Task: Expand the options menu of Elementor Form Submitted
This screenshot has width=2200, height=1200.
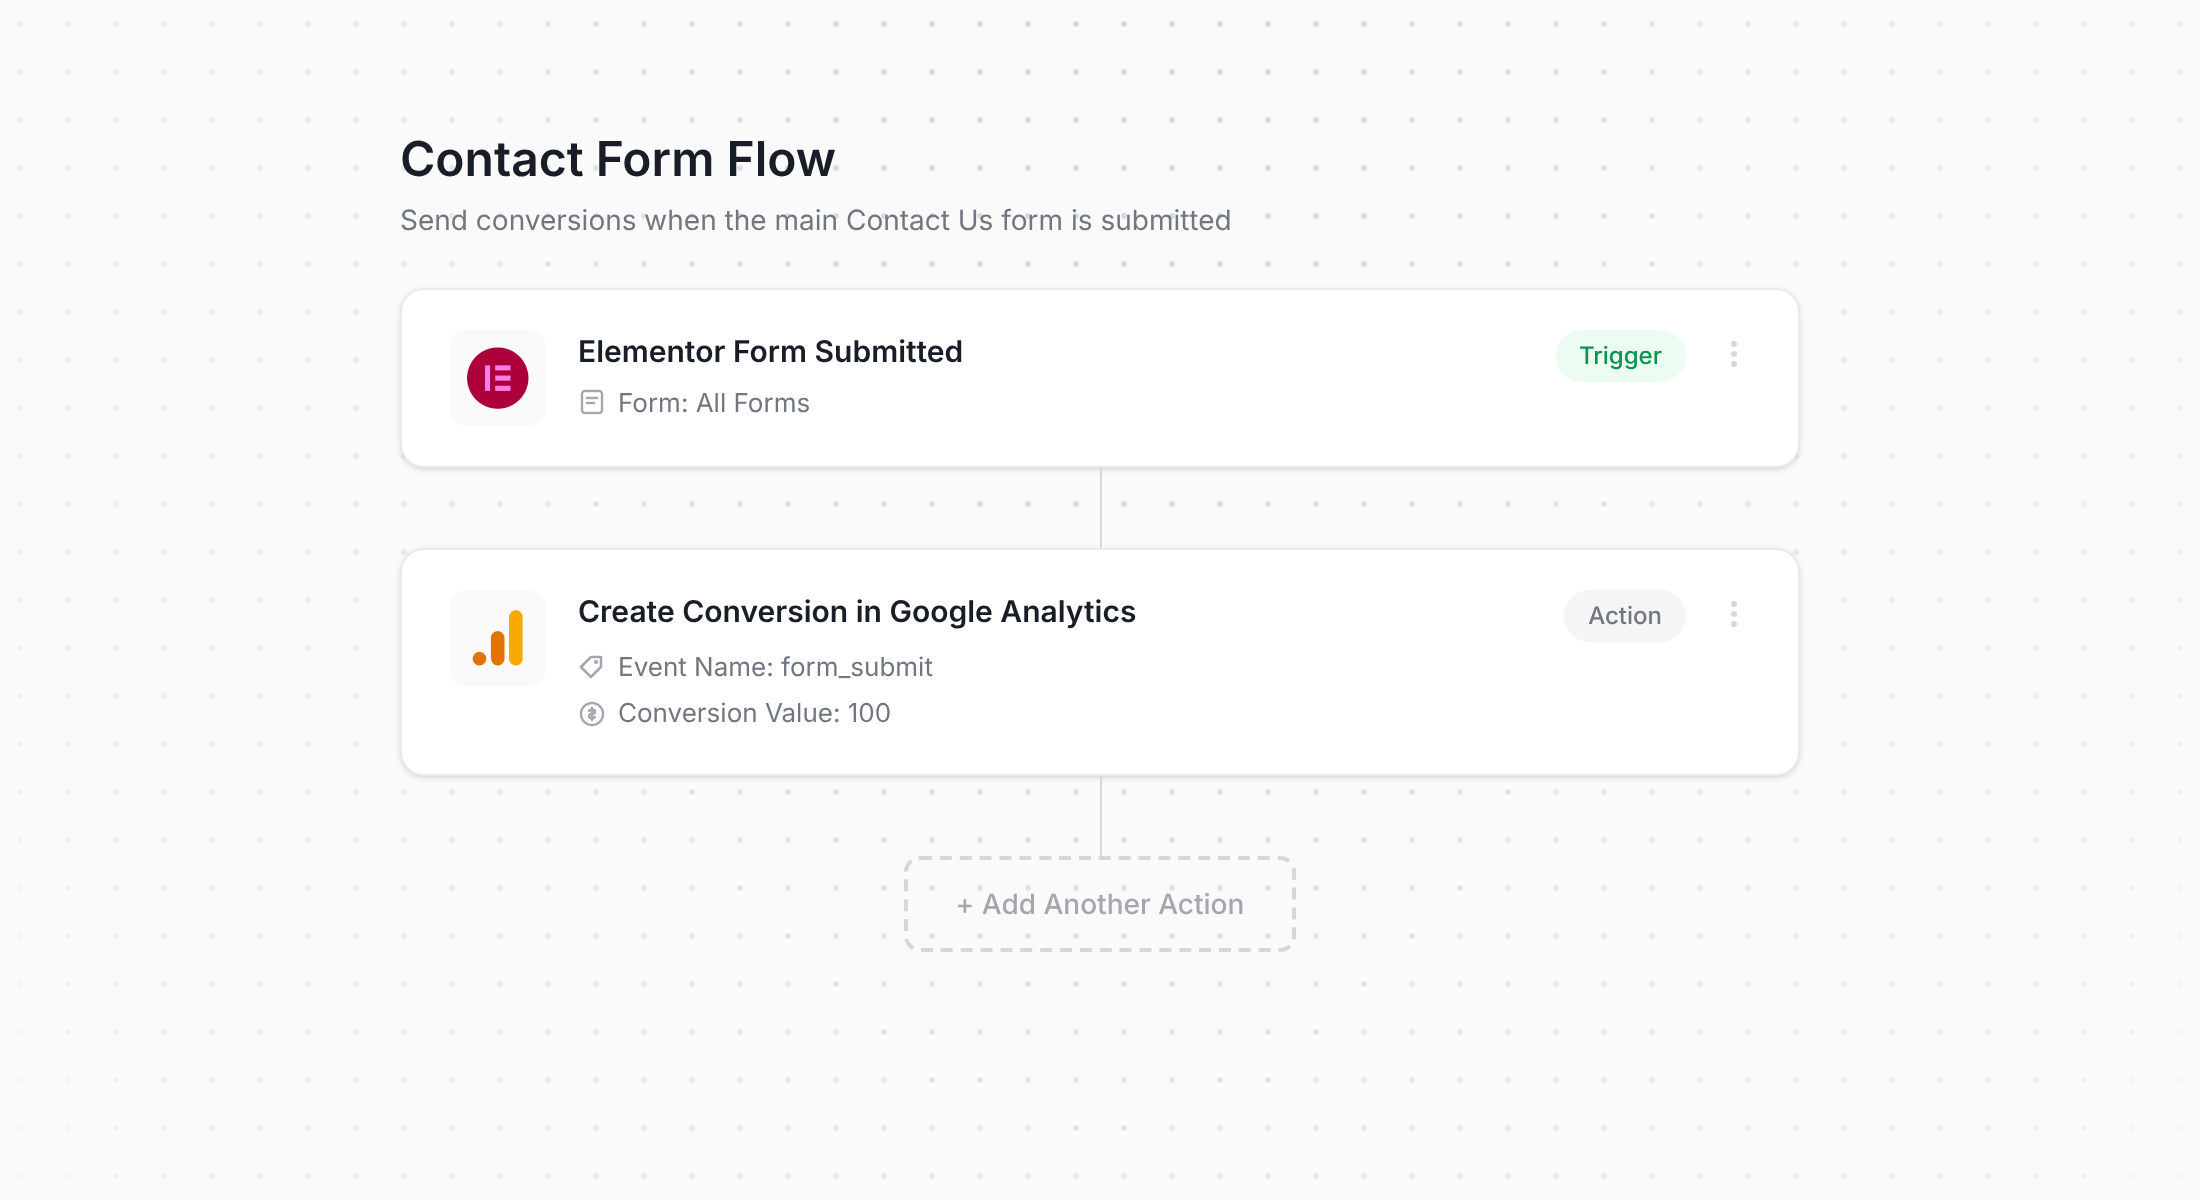Action: click(x=1734, y=355)
